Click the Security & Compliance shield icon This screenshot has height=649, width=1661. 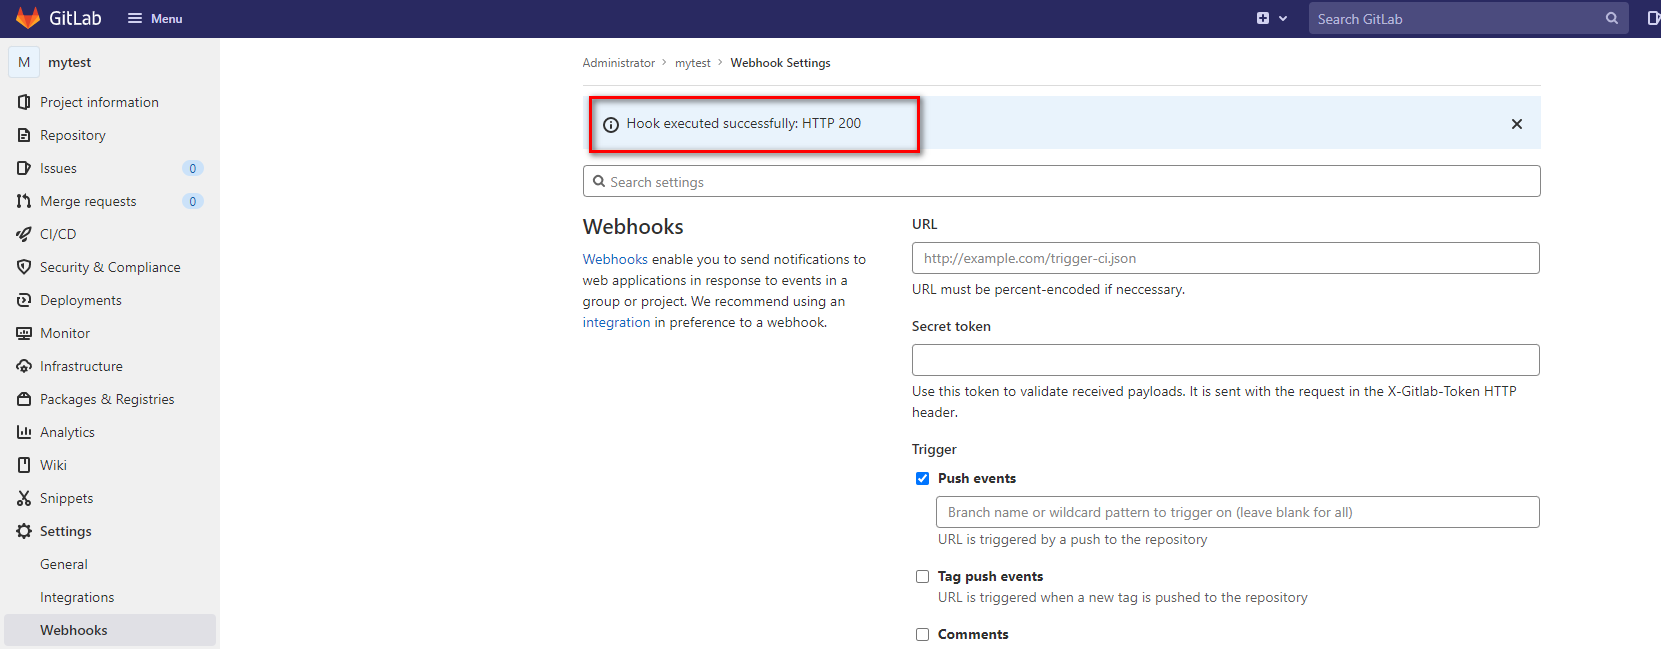24,267
